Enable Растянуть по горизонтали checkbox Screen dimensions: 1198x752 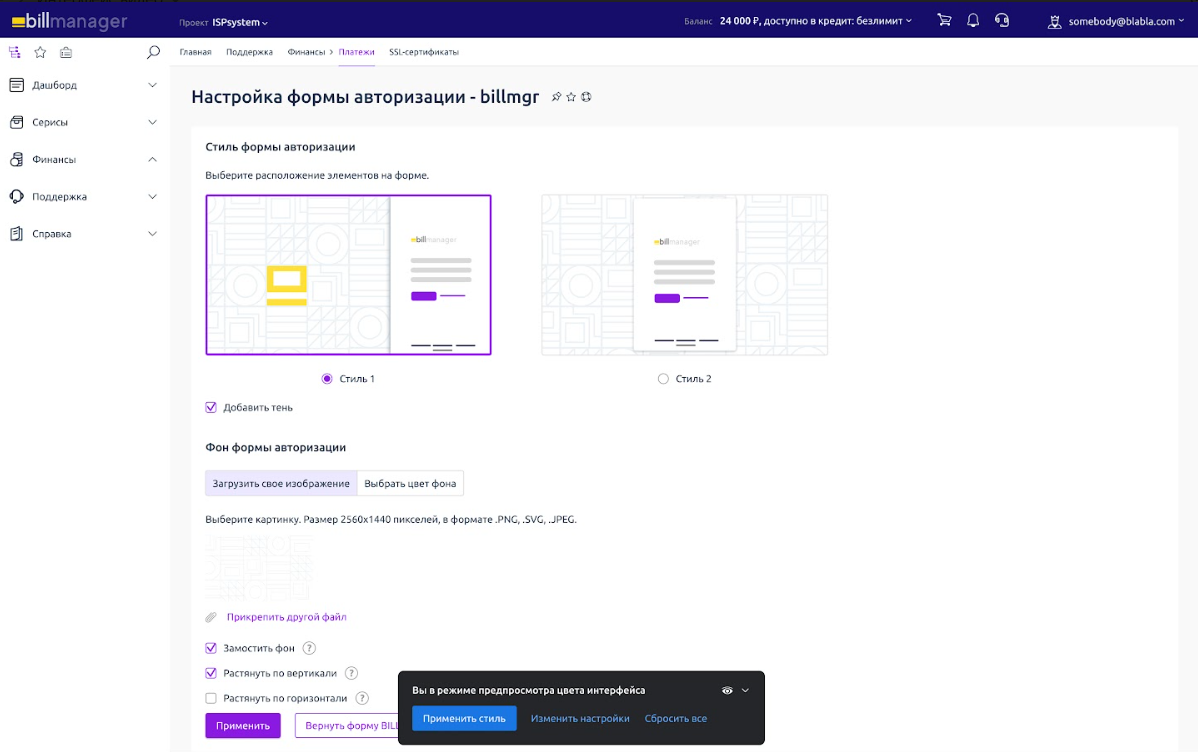tap(211, 698)
